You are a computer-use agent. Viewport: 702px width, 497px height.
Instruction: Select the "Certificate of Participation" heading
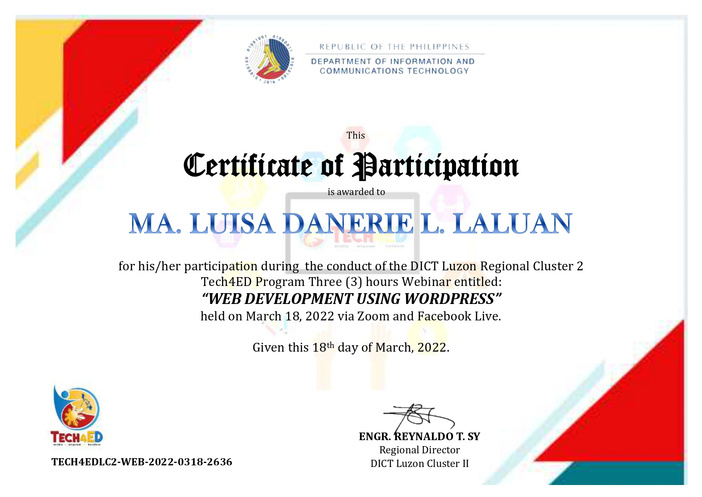click(350, 164)
